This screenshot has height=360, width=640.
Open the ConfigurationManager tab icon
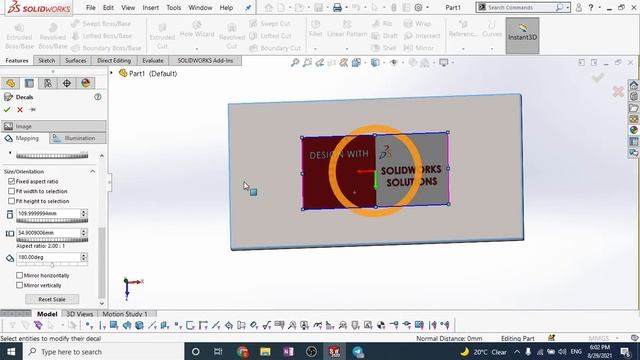48,83
